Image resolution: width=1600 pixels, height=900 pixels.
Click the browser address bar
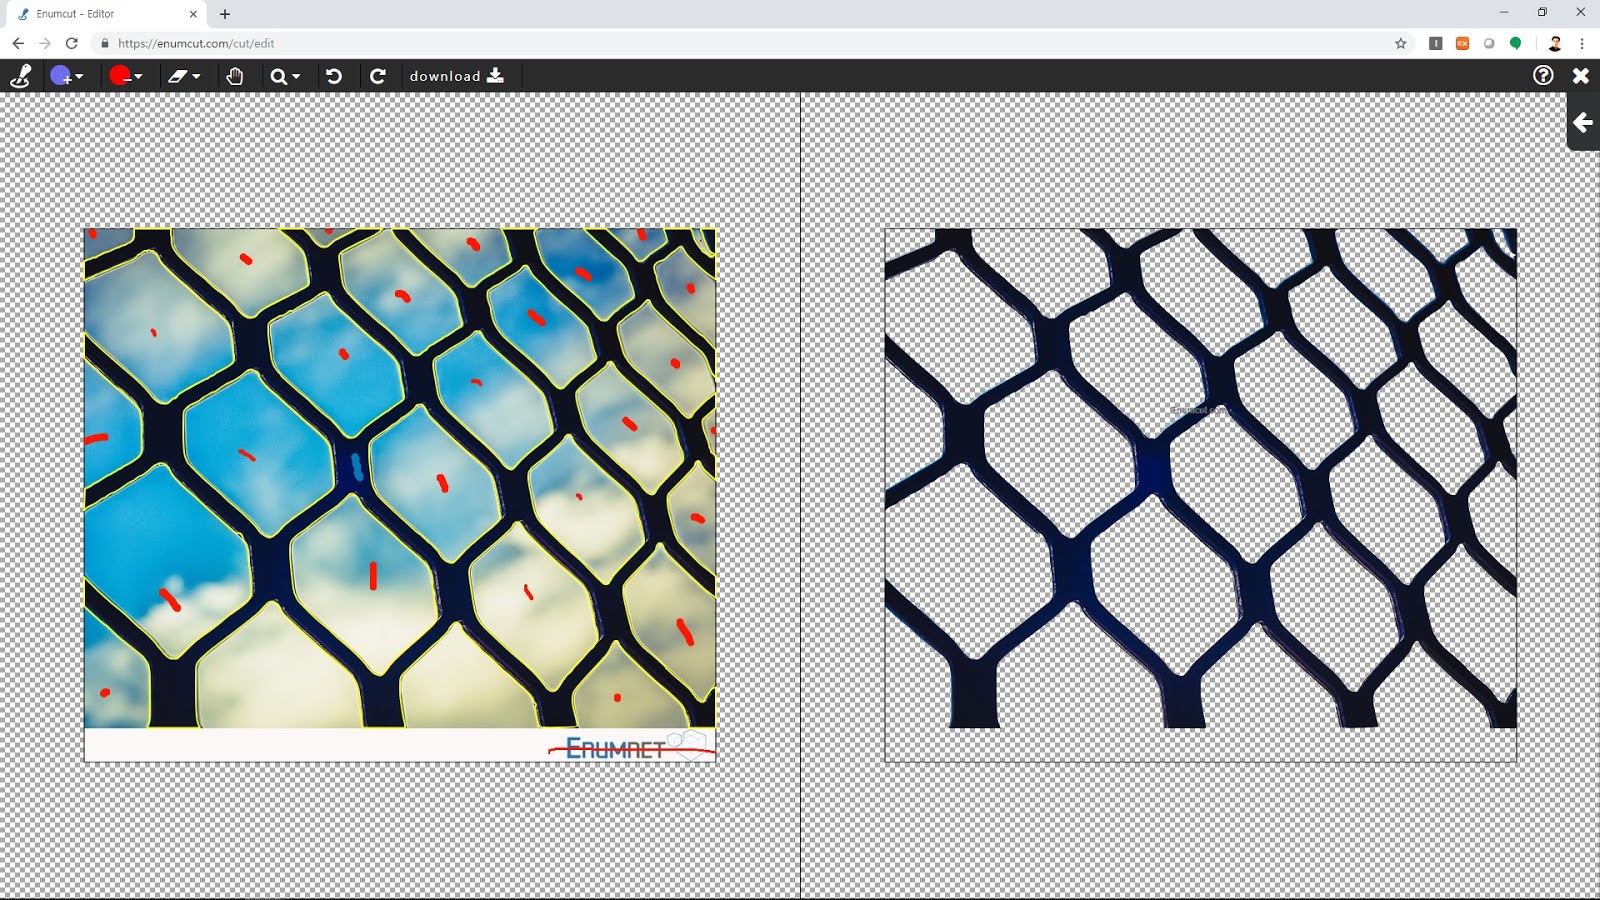pyautogui.click(x=250, y=44)
